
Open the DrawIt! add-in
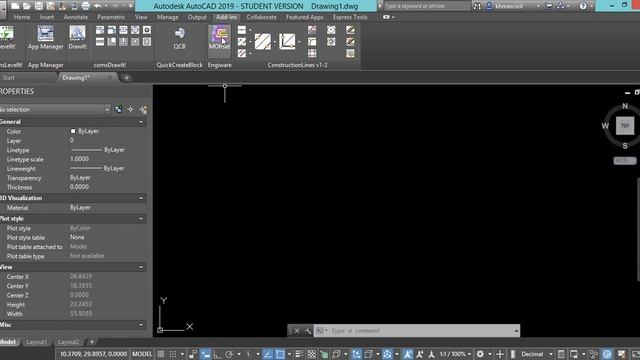pos(77,38)
